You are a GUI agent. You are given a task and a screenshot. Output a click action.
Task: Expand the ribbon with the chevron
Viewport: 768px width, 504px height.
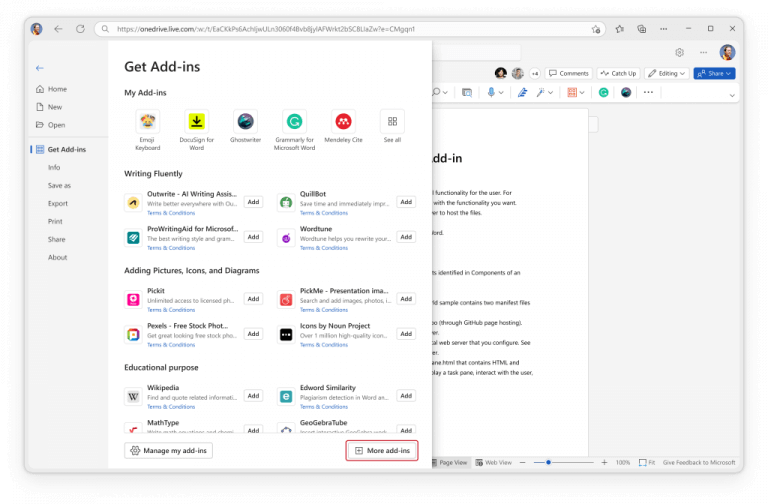(x=731, y=93)
